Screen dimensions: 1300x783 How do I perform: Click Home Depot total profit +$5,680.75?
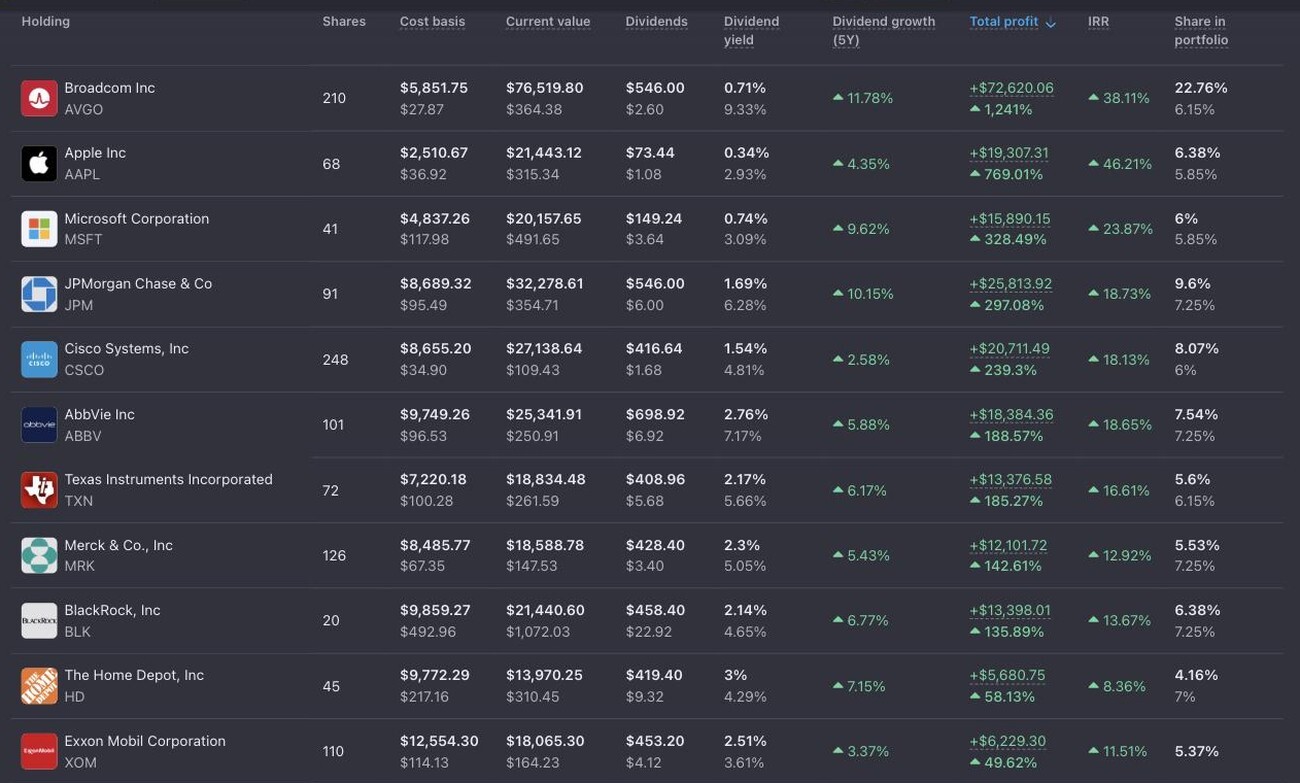point(1007,676)
